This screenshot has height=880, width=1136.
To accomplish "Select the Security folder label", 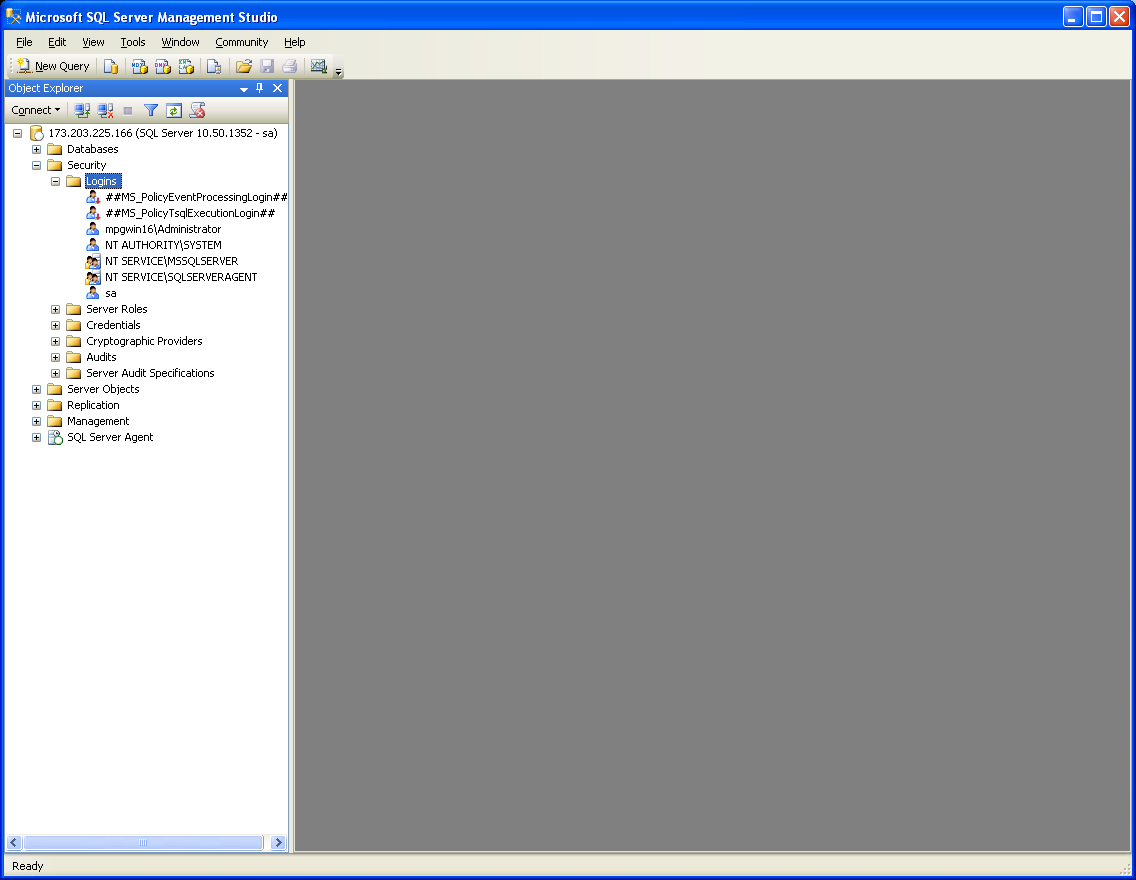I will coord(86,165).
